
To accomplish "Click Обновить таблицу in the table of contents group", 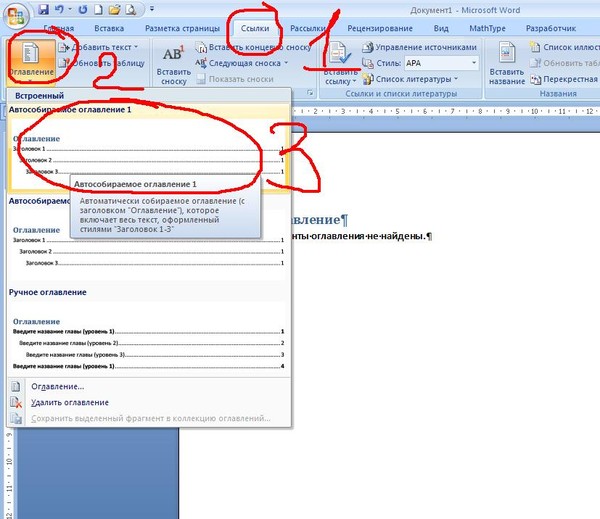I will coord(102,63).
